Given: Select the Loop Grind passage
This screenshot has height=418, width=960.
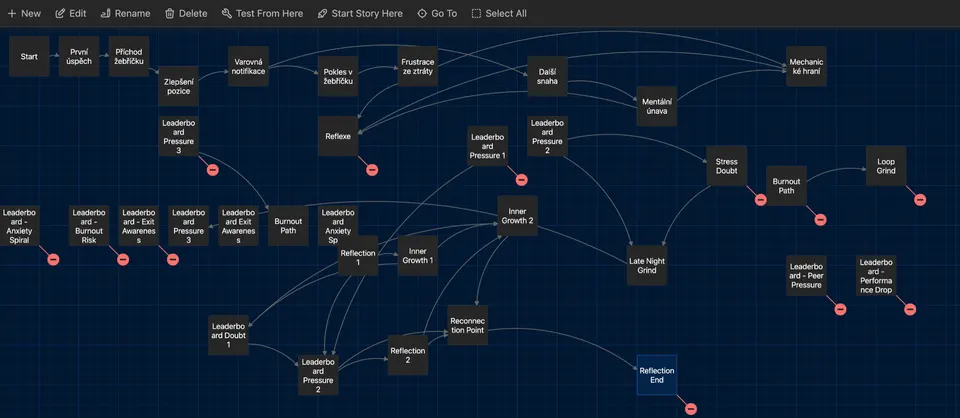Looking at the screenshot, I should point(886,166).
